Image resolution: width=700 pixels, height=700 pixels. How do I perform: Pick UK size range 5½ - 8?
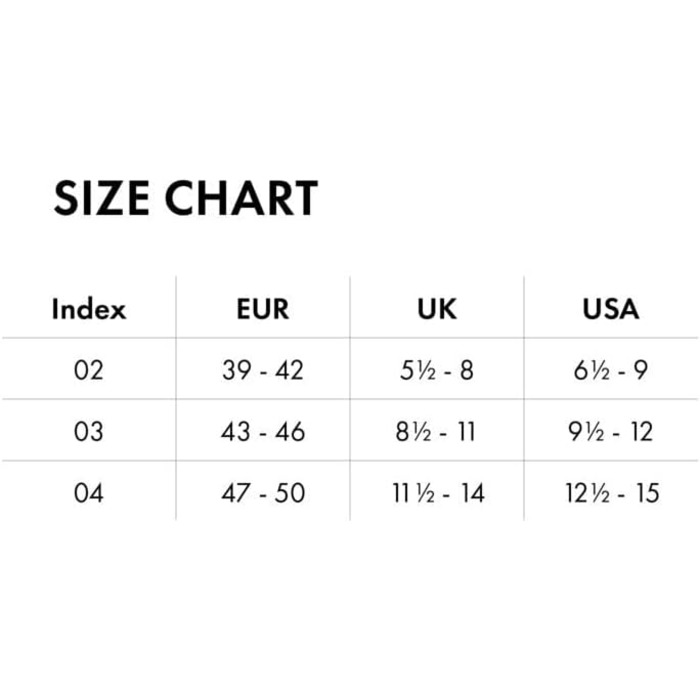(x=436, y=370)
